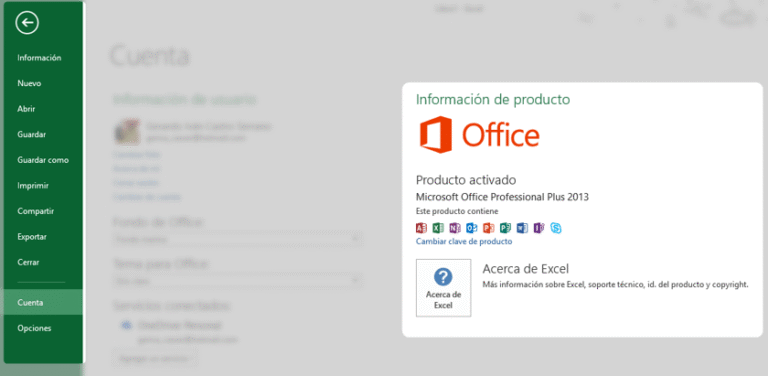Click the orange Office logo
The height and width of the screenshot is (376, 768).
click(480, 135)
